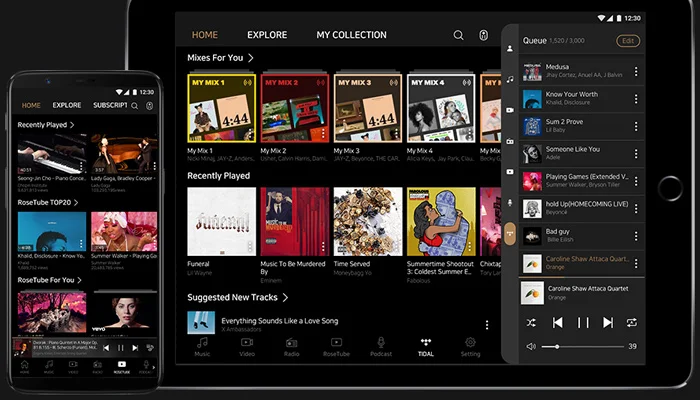Viewport: 700px width, 400px height.
Task: Toggle repeat mode in queue player
Action: click(x=632, y=322)
